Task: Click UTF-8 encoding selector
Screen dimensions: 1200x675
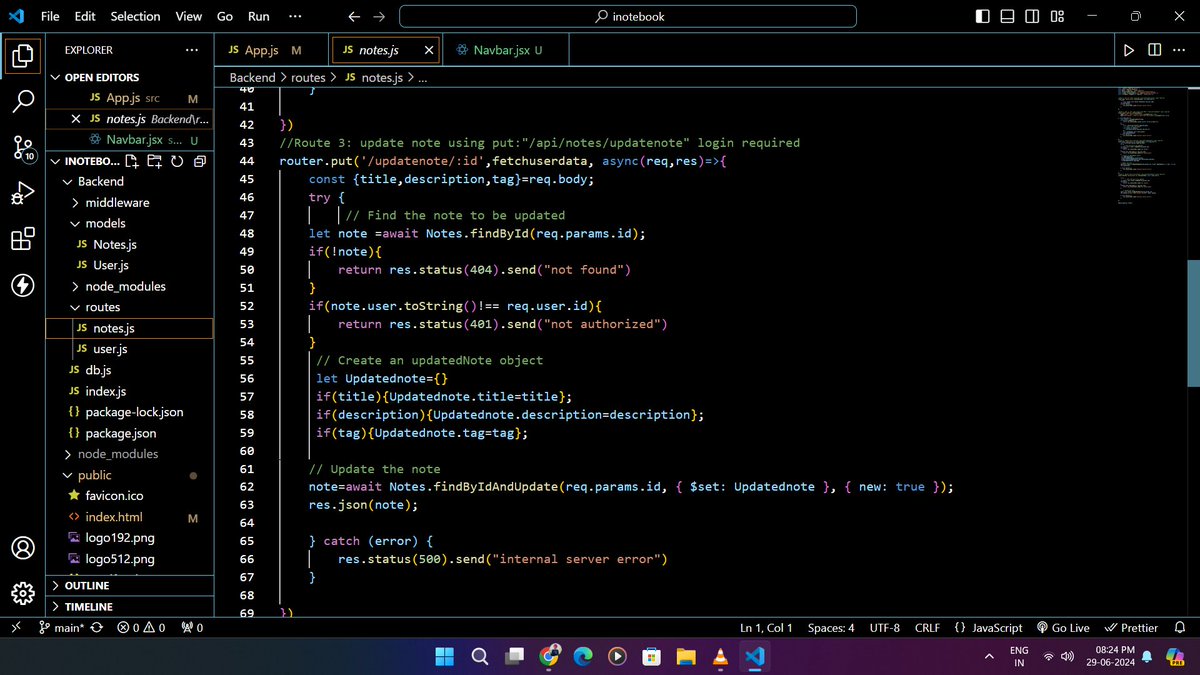Action: pyautogui.click(x=885, y=628)
